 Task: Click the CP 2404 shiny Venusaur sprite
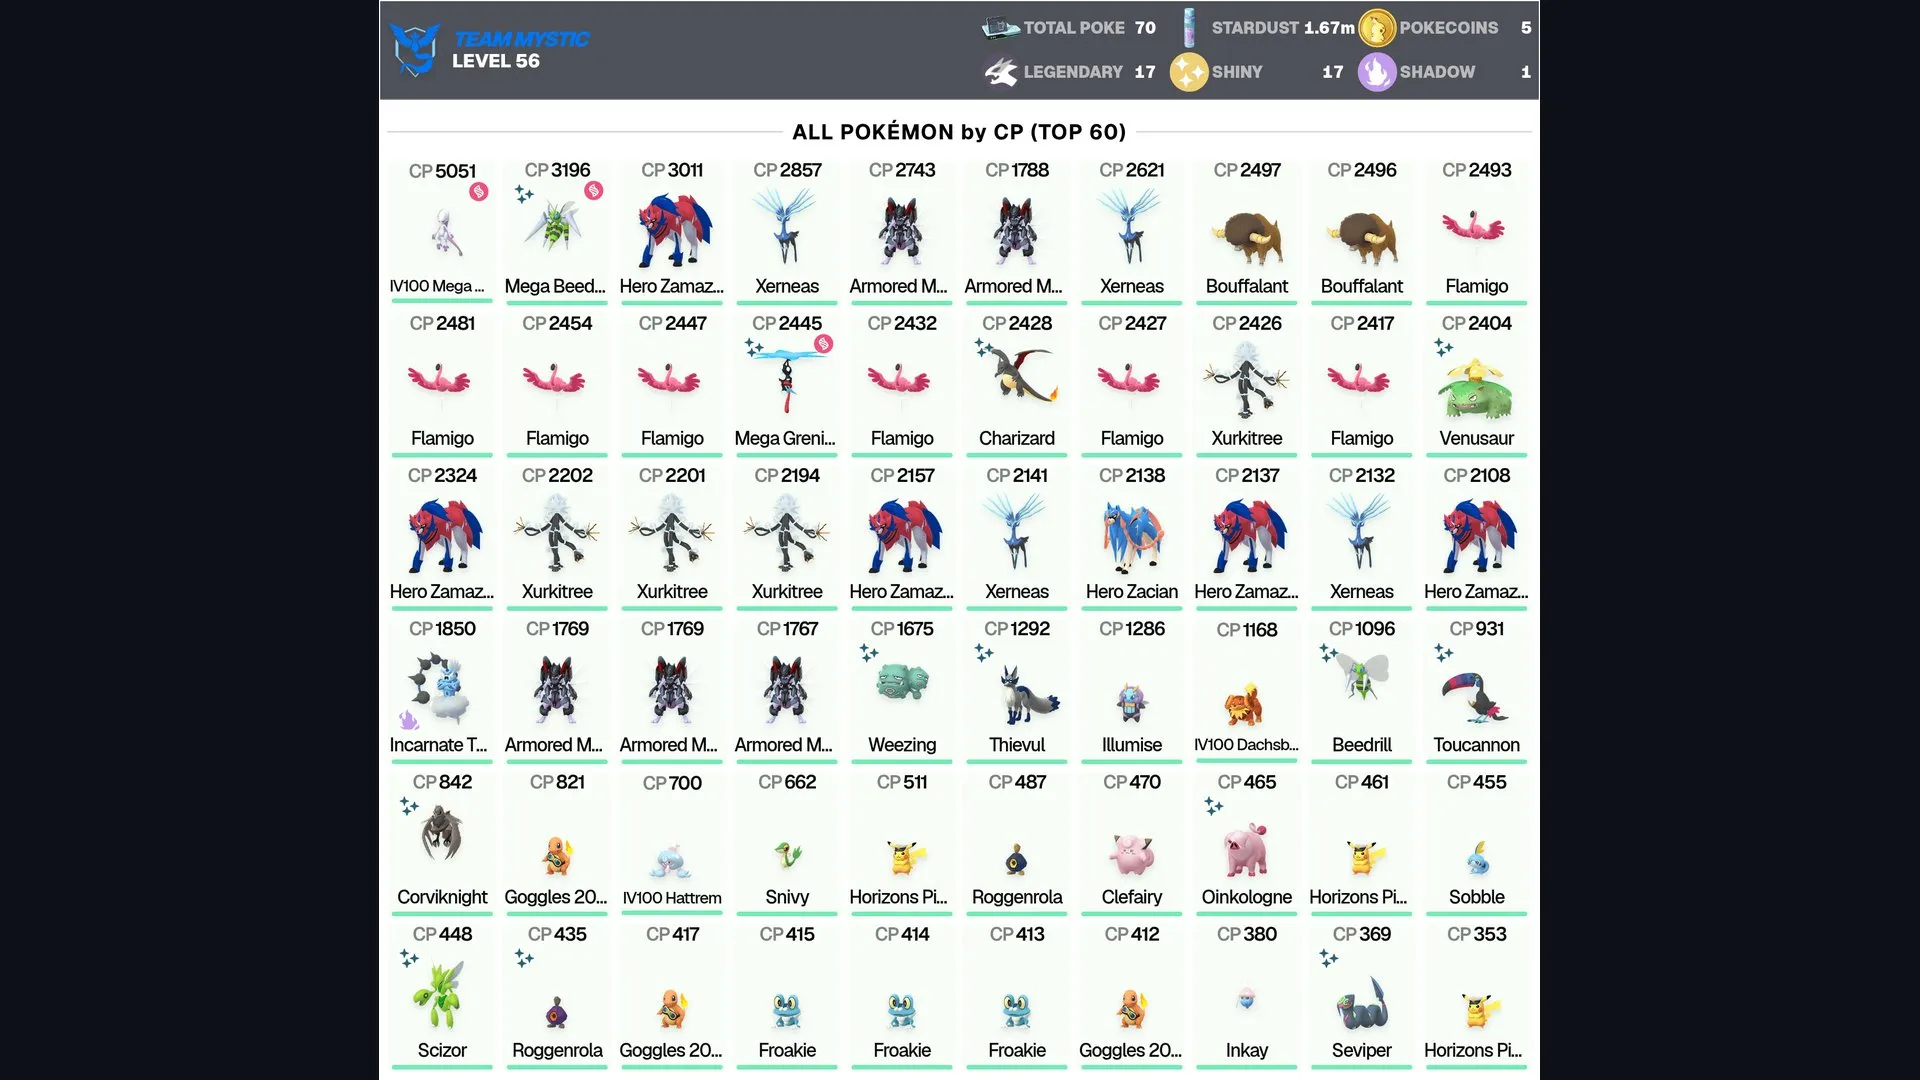[1476, 389]
